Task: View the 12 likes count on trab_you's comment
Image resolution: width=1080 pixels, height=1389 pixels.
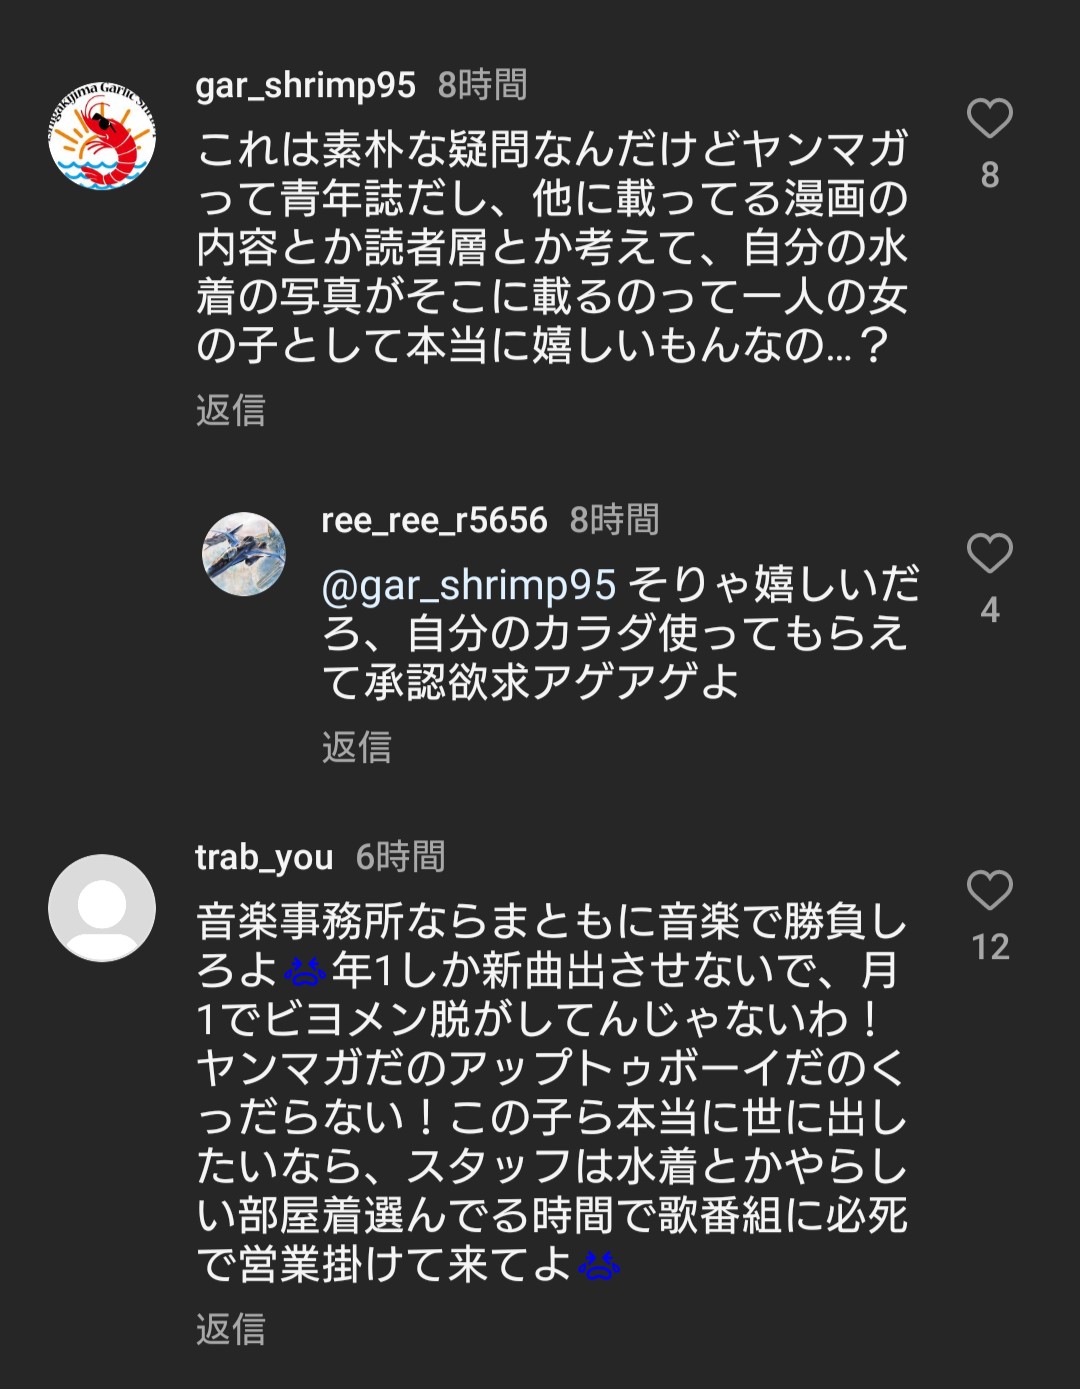Action: pyautogui.click(x=990, y=947)
